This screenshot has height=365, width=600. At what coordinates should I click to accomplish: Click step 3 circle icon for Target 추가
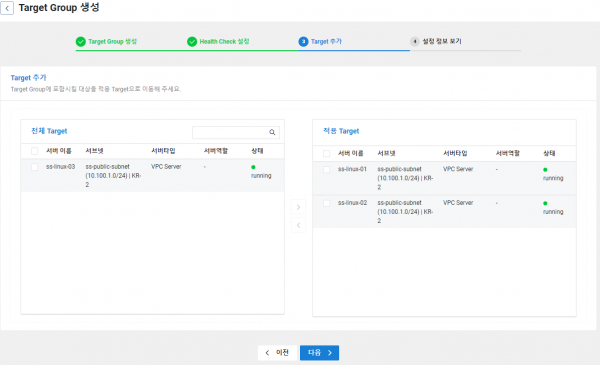(303, 41)
